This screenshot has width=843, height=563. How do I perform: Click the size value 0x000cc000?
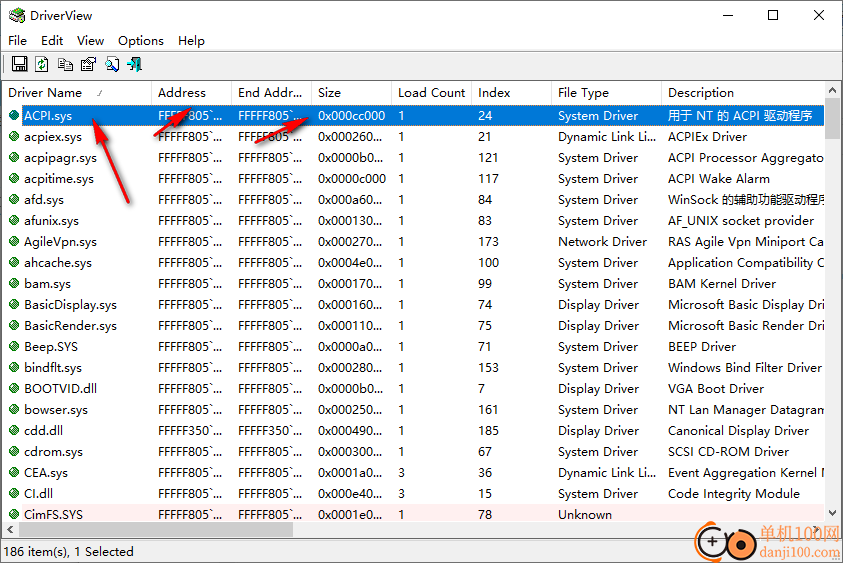coord(352,116)
